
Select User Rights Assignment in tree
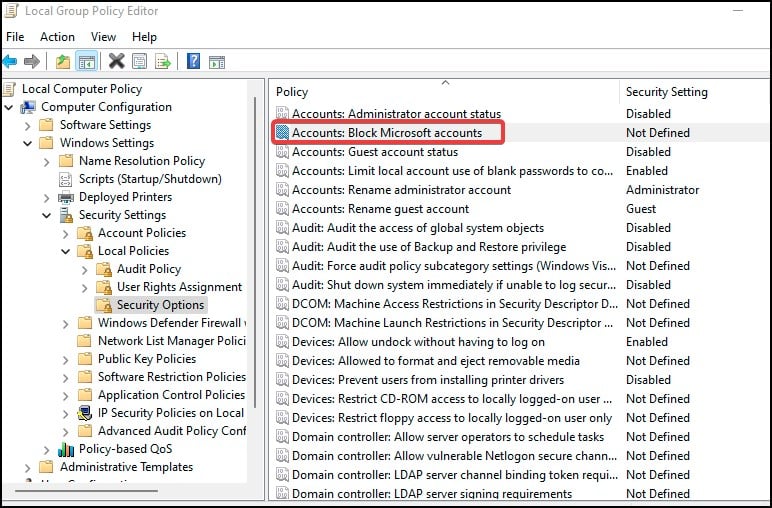click(179, 287)
